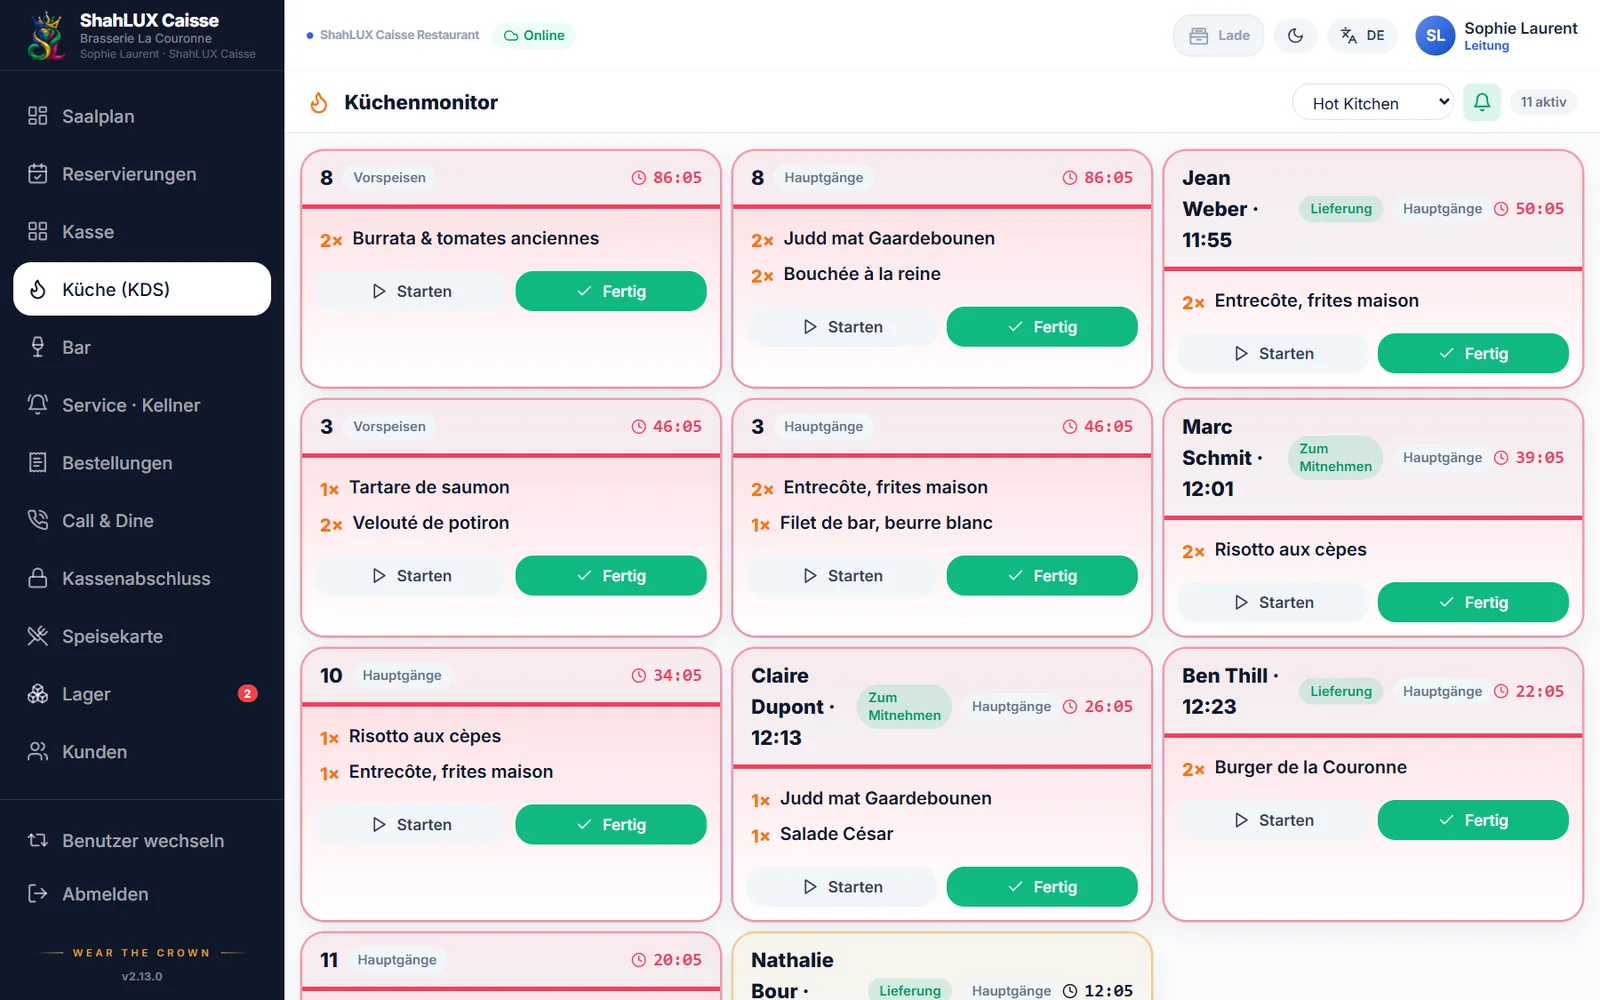Open the DE language selector
This screenshot has height=1000, width=1600.
click(x=1362, y=36)
